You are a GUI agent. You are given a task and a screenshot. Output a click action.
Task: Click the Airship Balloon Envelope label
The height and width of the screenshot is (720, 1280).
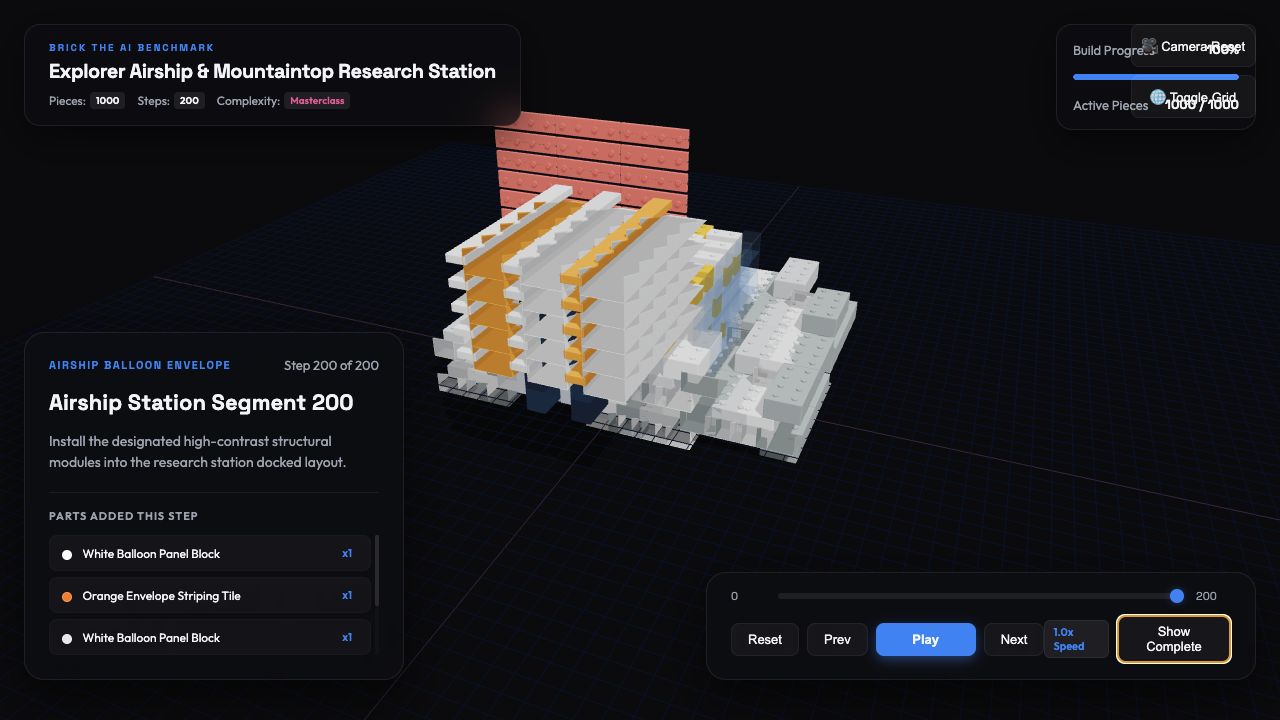click(140, 366)
